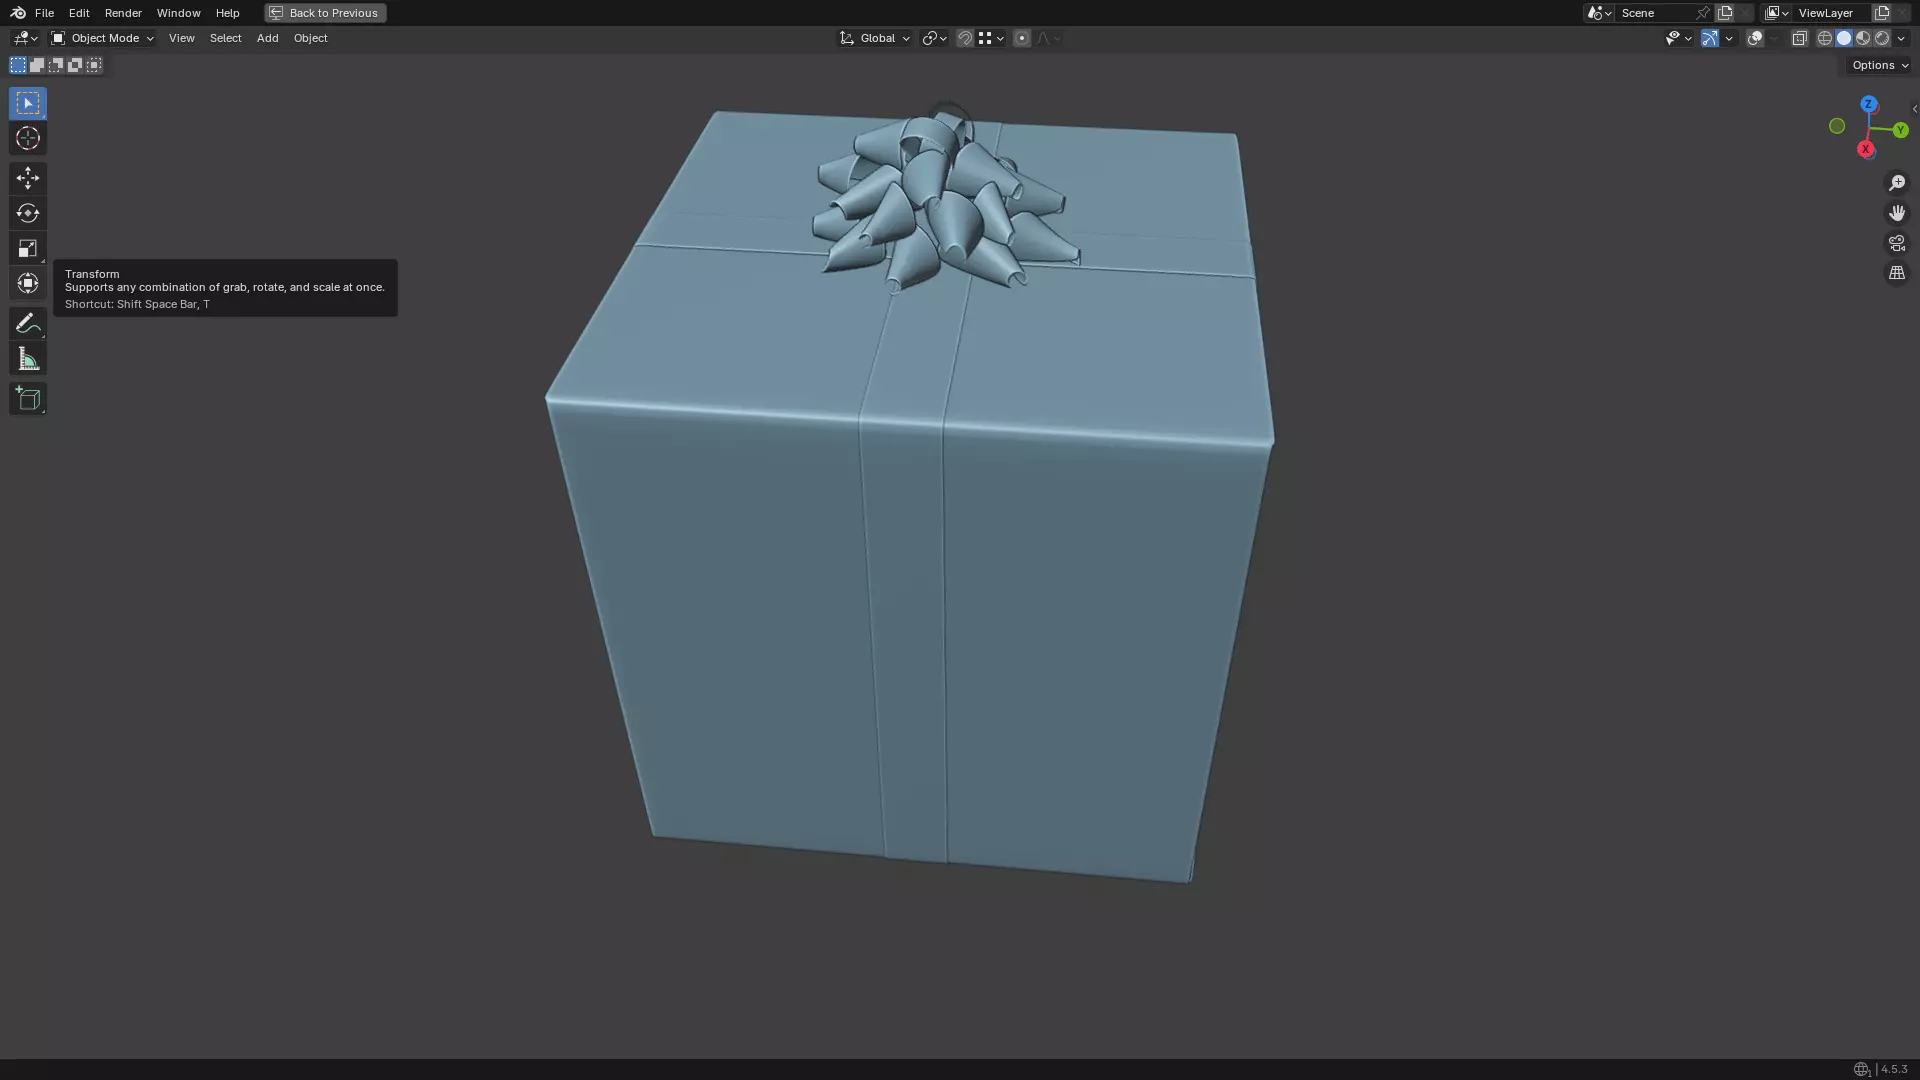The height and width of the screenshot is (1080, 1920).
Task: Open the viewport Object menu
Action: click(310, 38)
